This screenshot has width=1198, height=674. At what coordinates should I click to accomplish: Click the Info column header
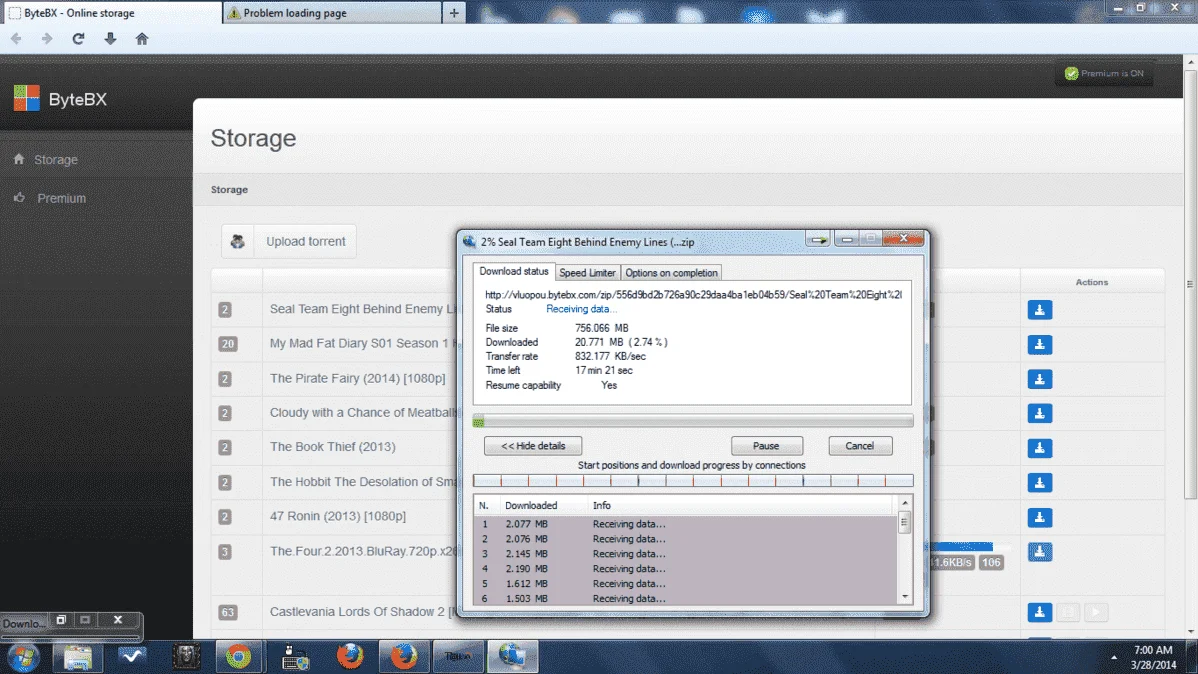tap(602, 505)
